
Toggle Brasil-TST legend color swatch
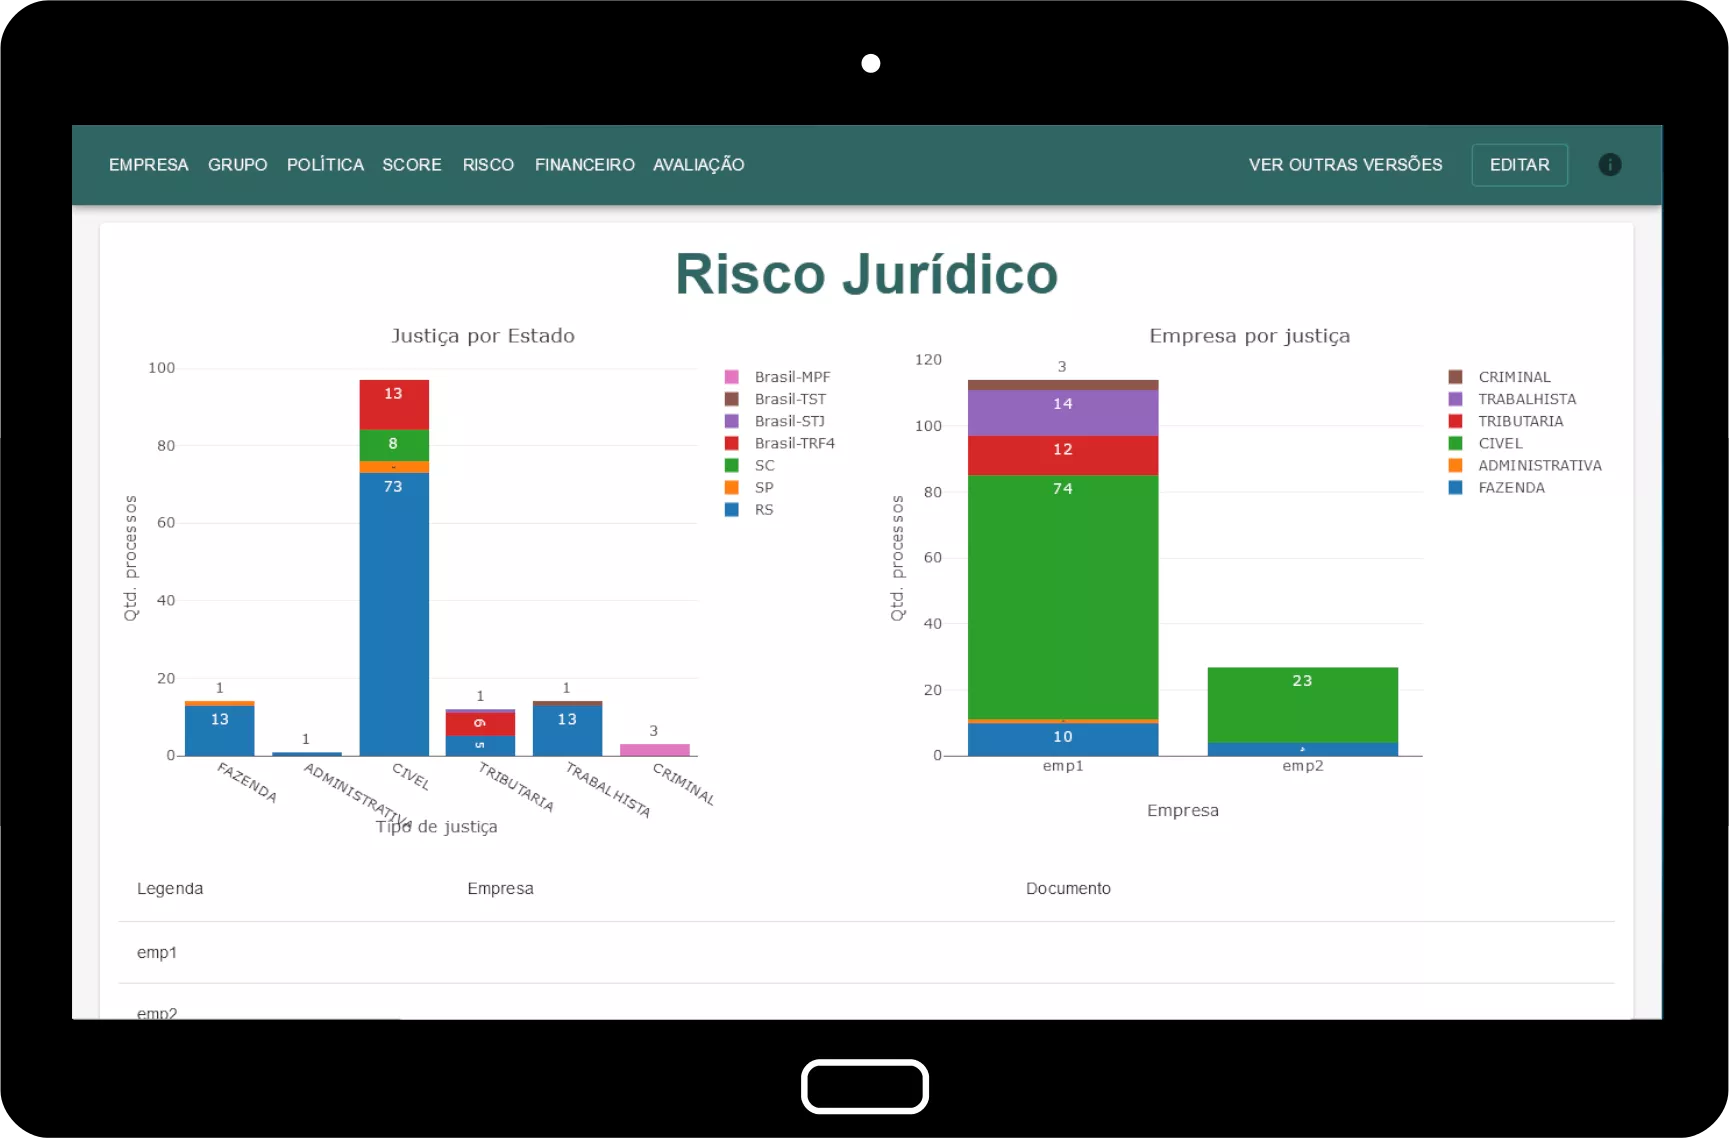(732, 399)
